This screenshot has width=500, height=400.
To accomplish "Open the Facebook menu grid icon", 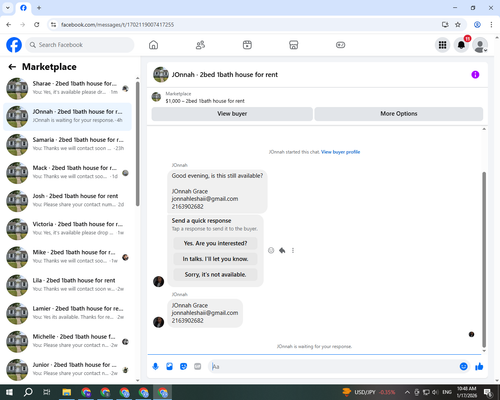I will coord(442,45).
